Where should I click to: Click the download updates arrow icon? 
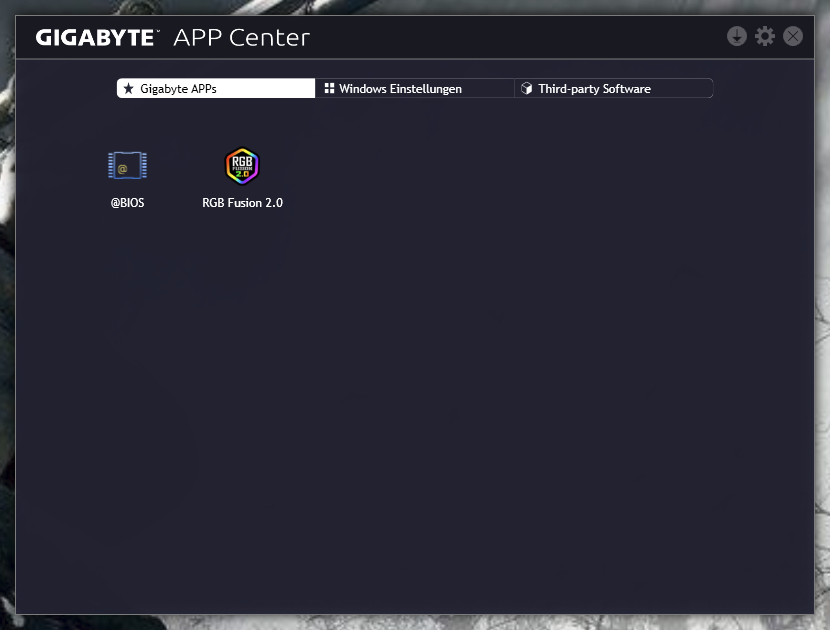pos(736,37)
